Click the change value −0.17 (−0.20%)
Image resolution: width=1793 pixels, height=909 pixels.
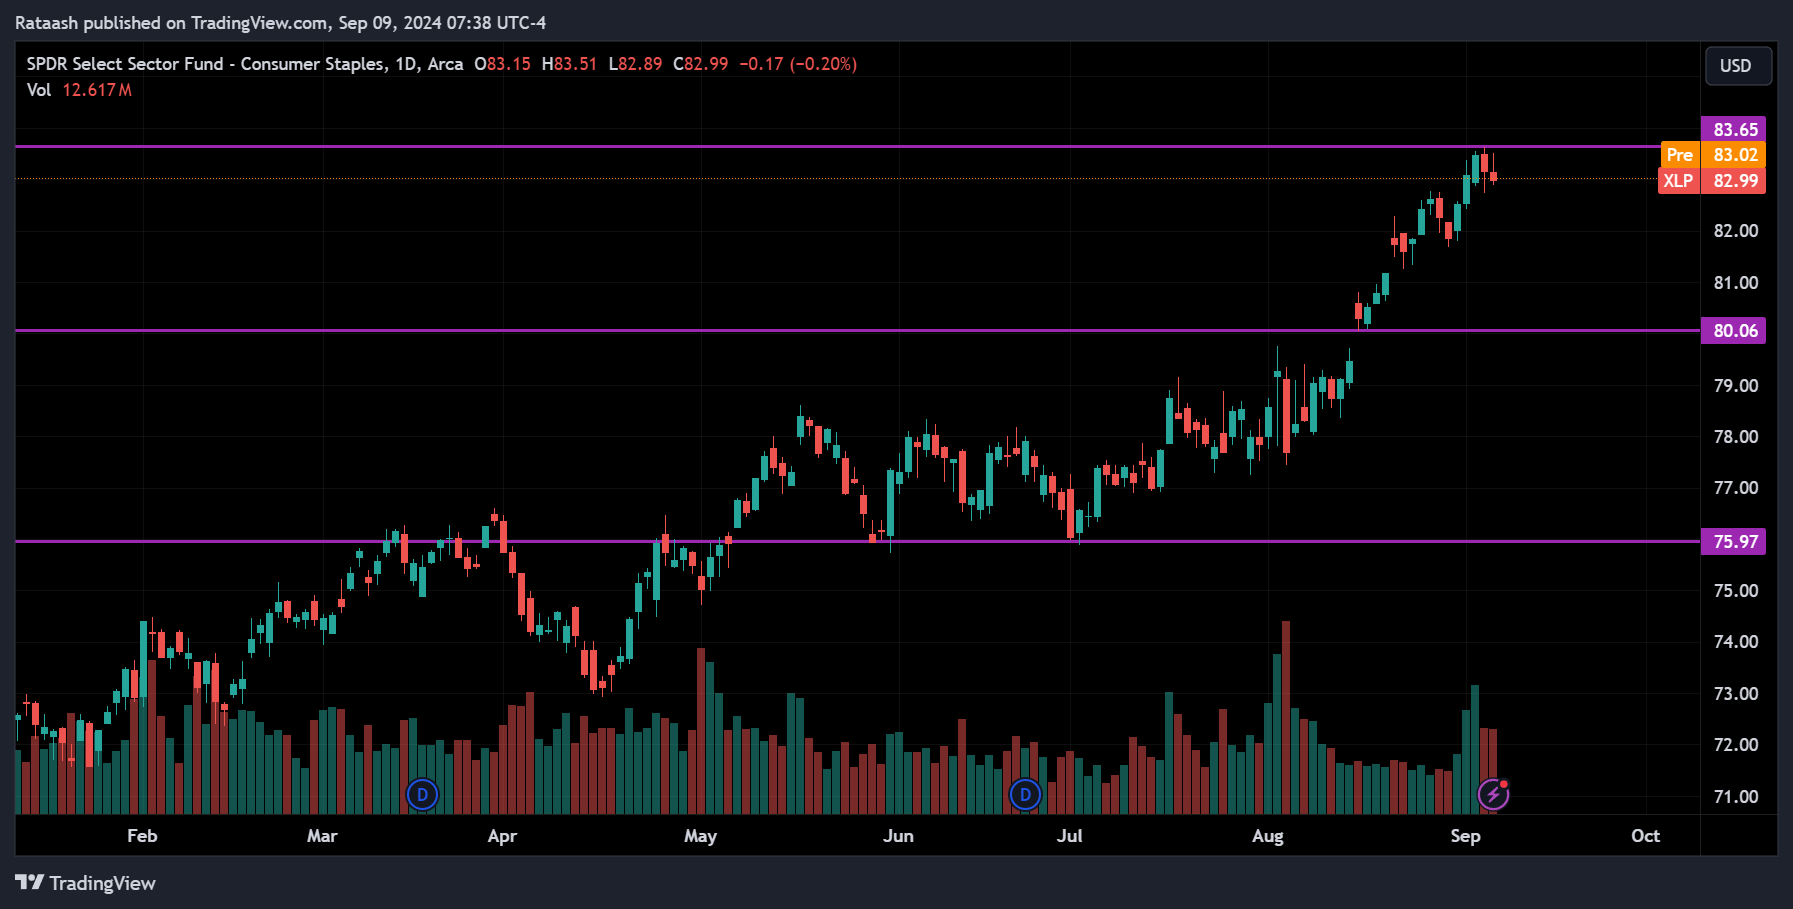click(x=798, y=64)
